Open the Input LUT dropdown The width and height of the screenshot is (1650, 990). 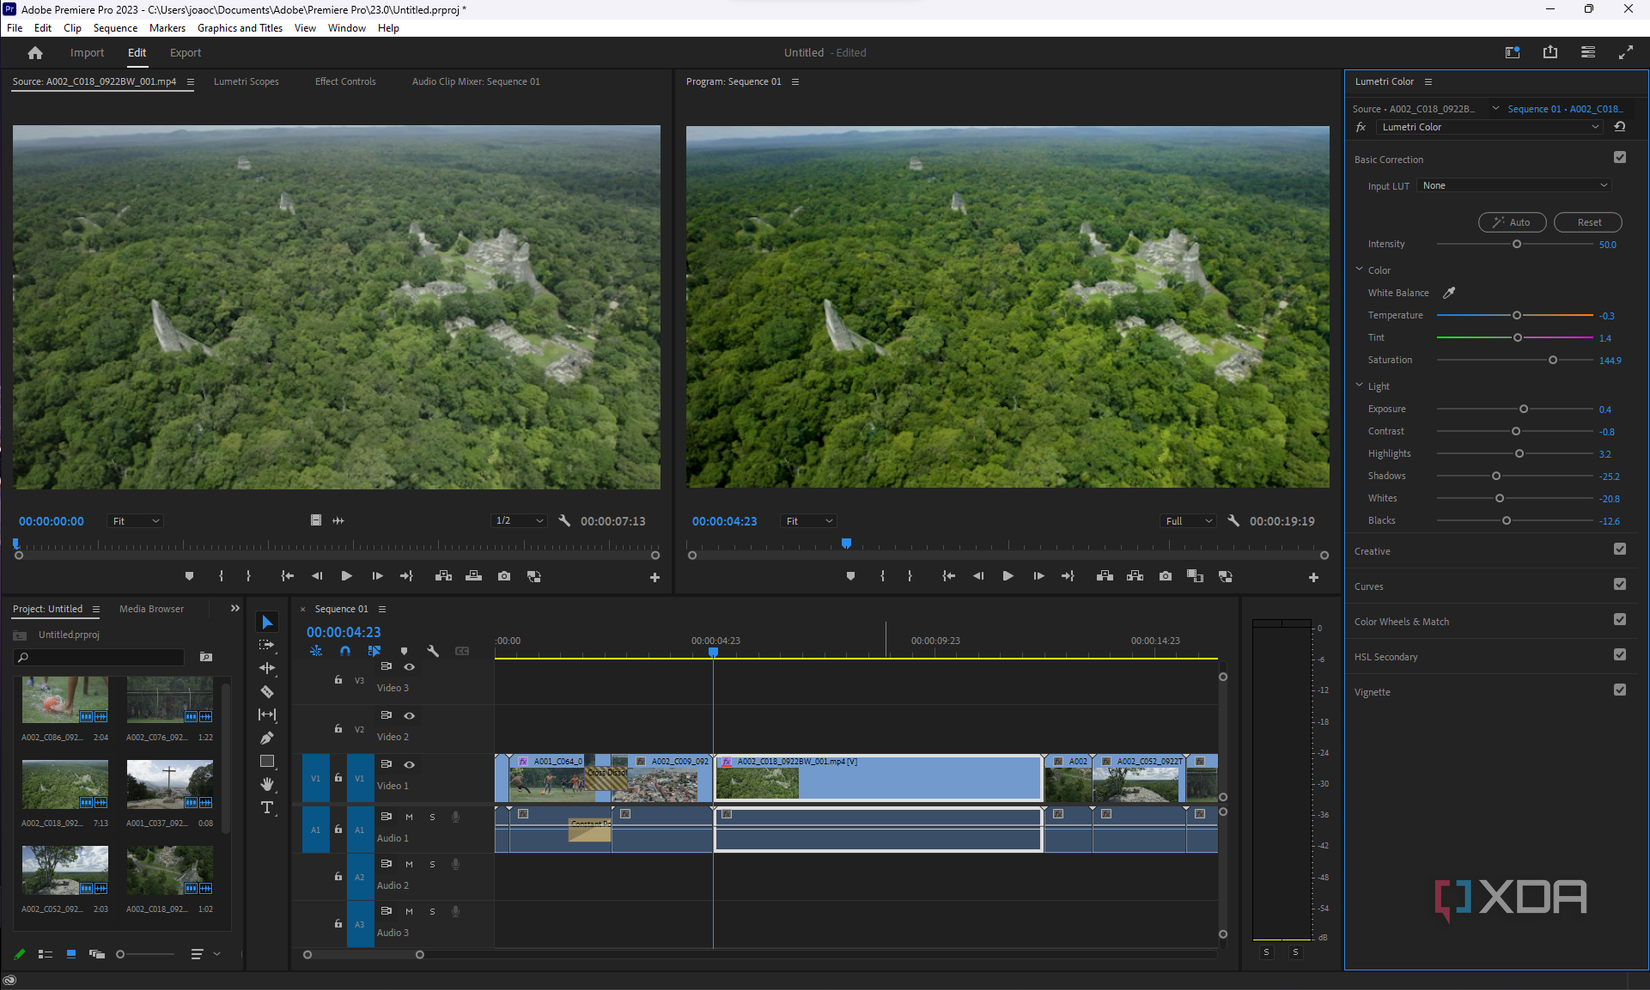pos(1514,186)
